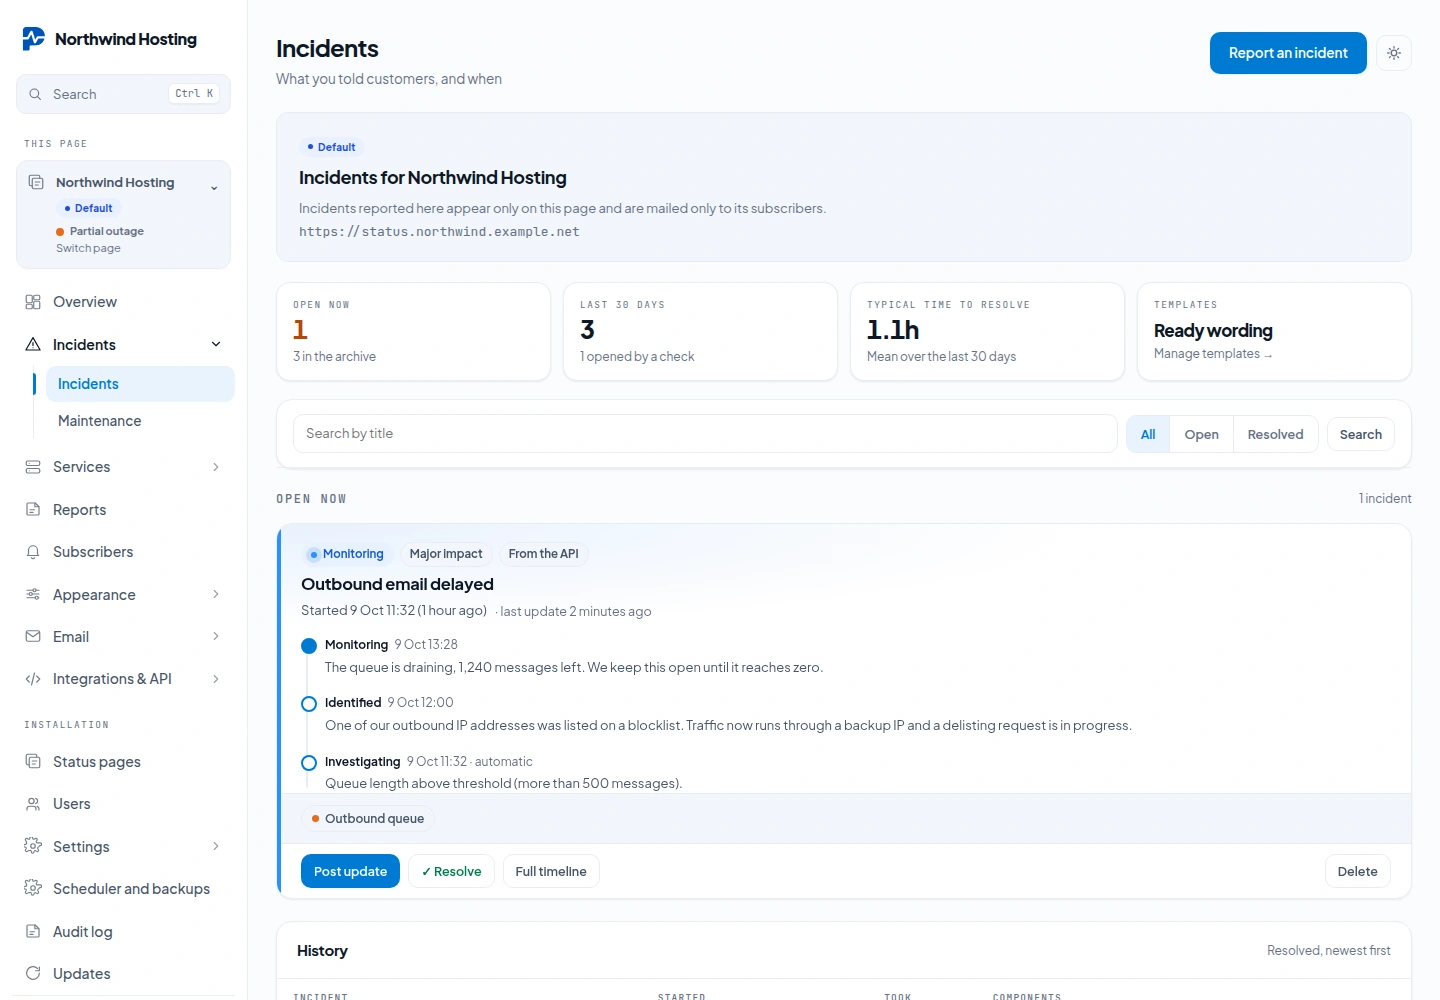Focus the Search by title field

pyautogui.click(x=705, y=434)
